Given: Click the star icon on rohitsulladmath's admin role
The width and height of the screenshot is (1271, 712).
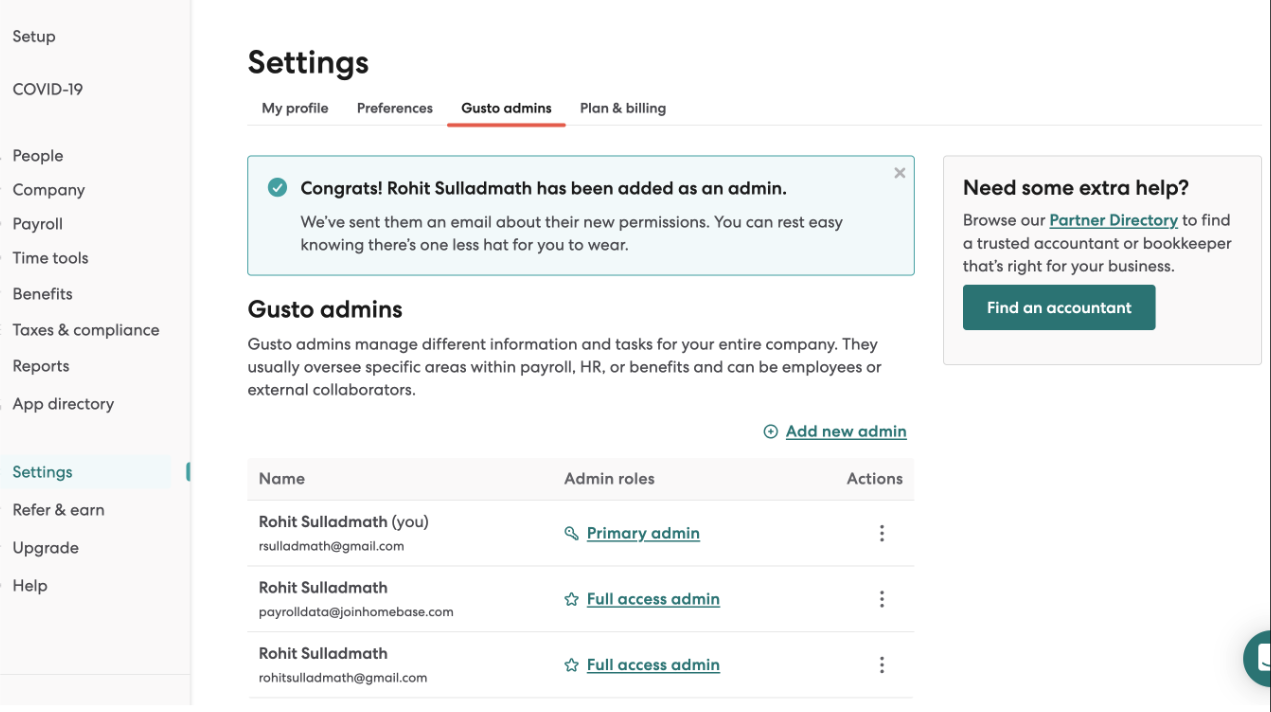Looking at the screenshot, I should click(x=571, y=664).
